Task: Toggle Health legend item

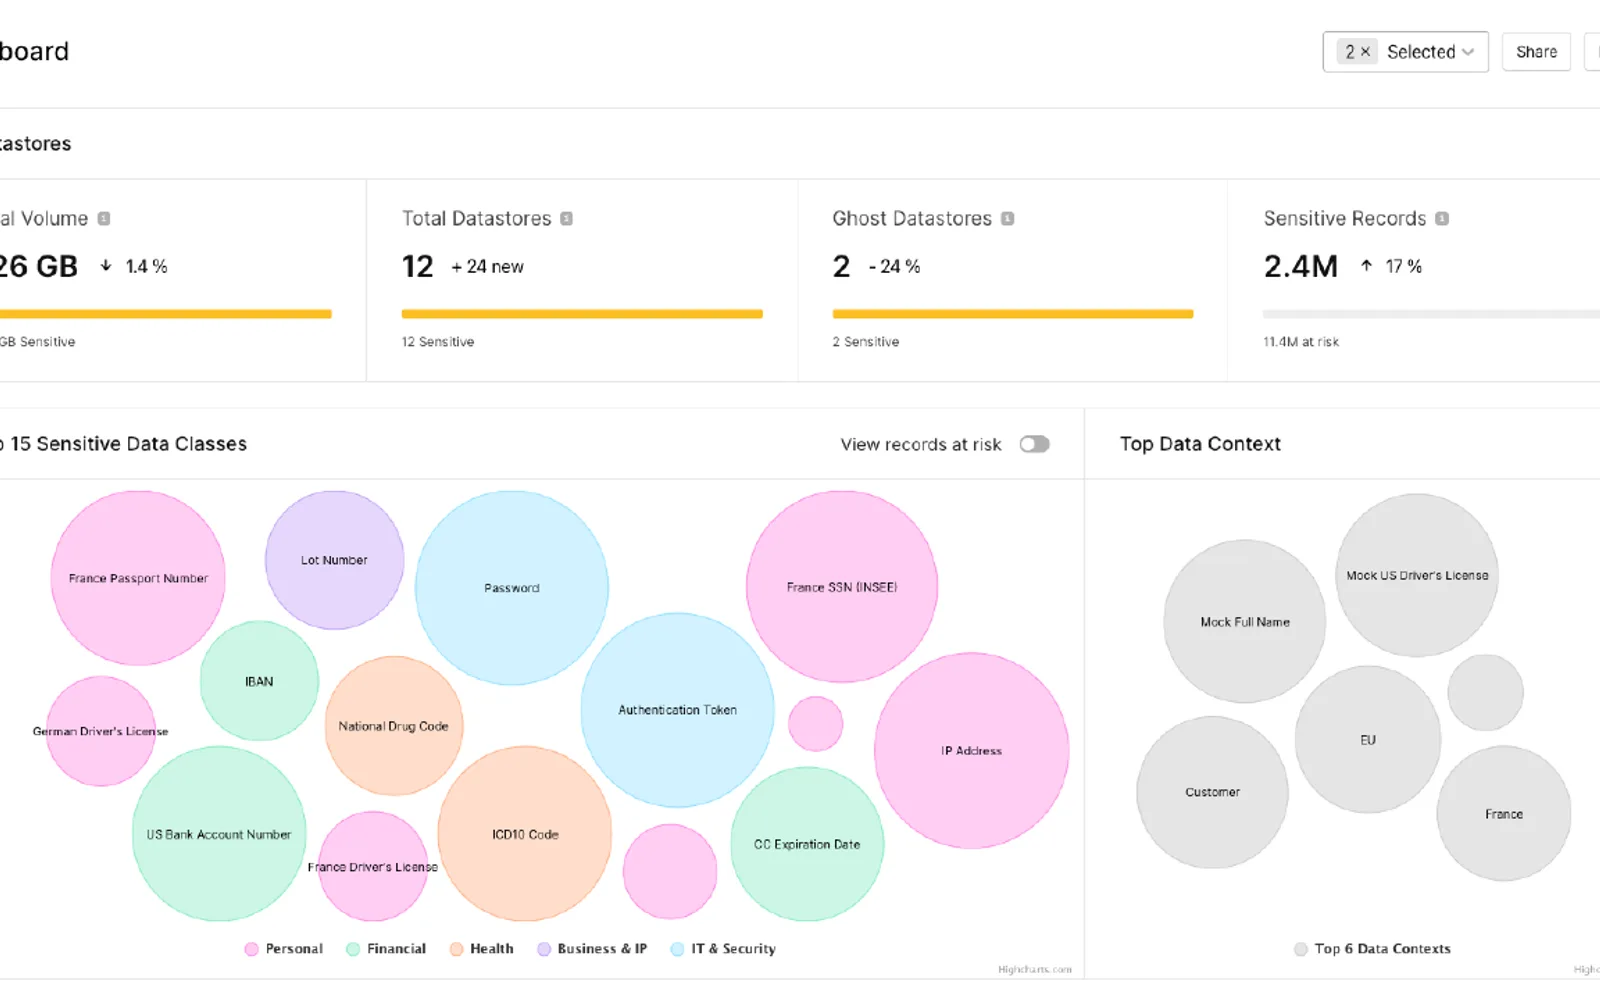Action: (x=481, y=949)
